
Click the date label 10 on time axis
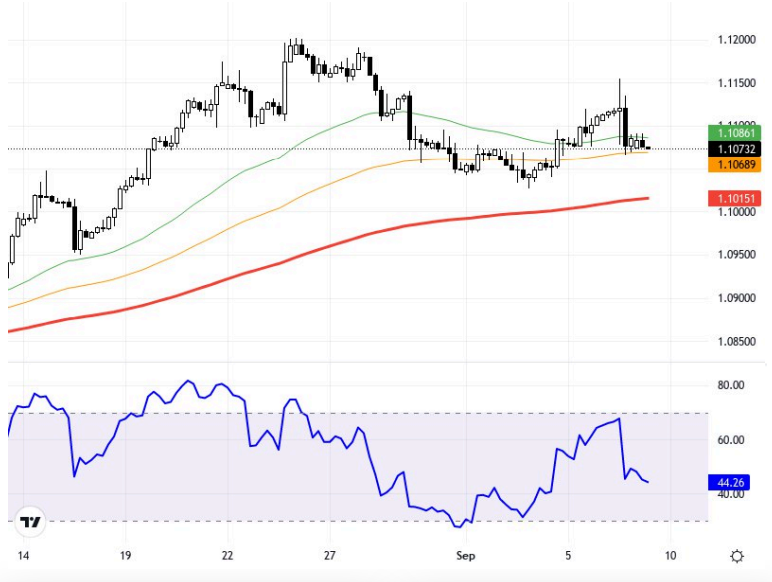click(670, 556)
